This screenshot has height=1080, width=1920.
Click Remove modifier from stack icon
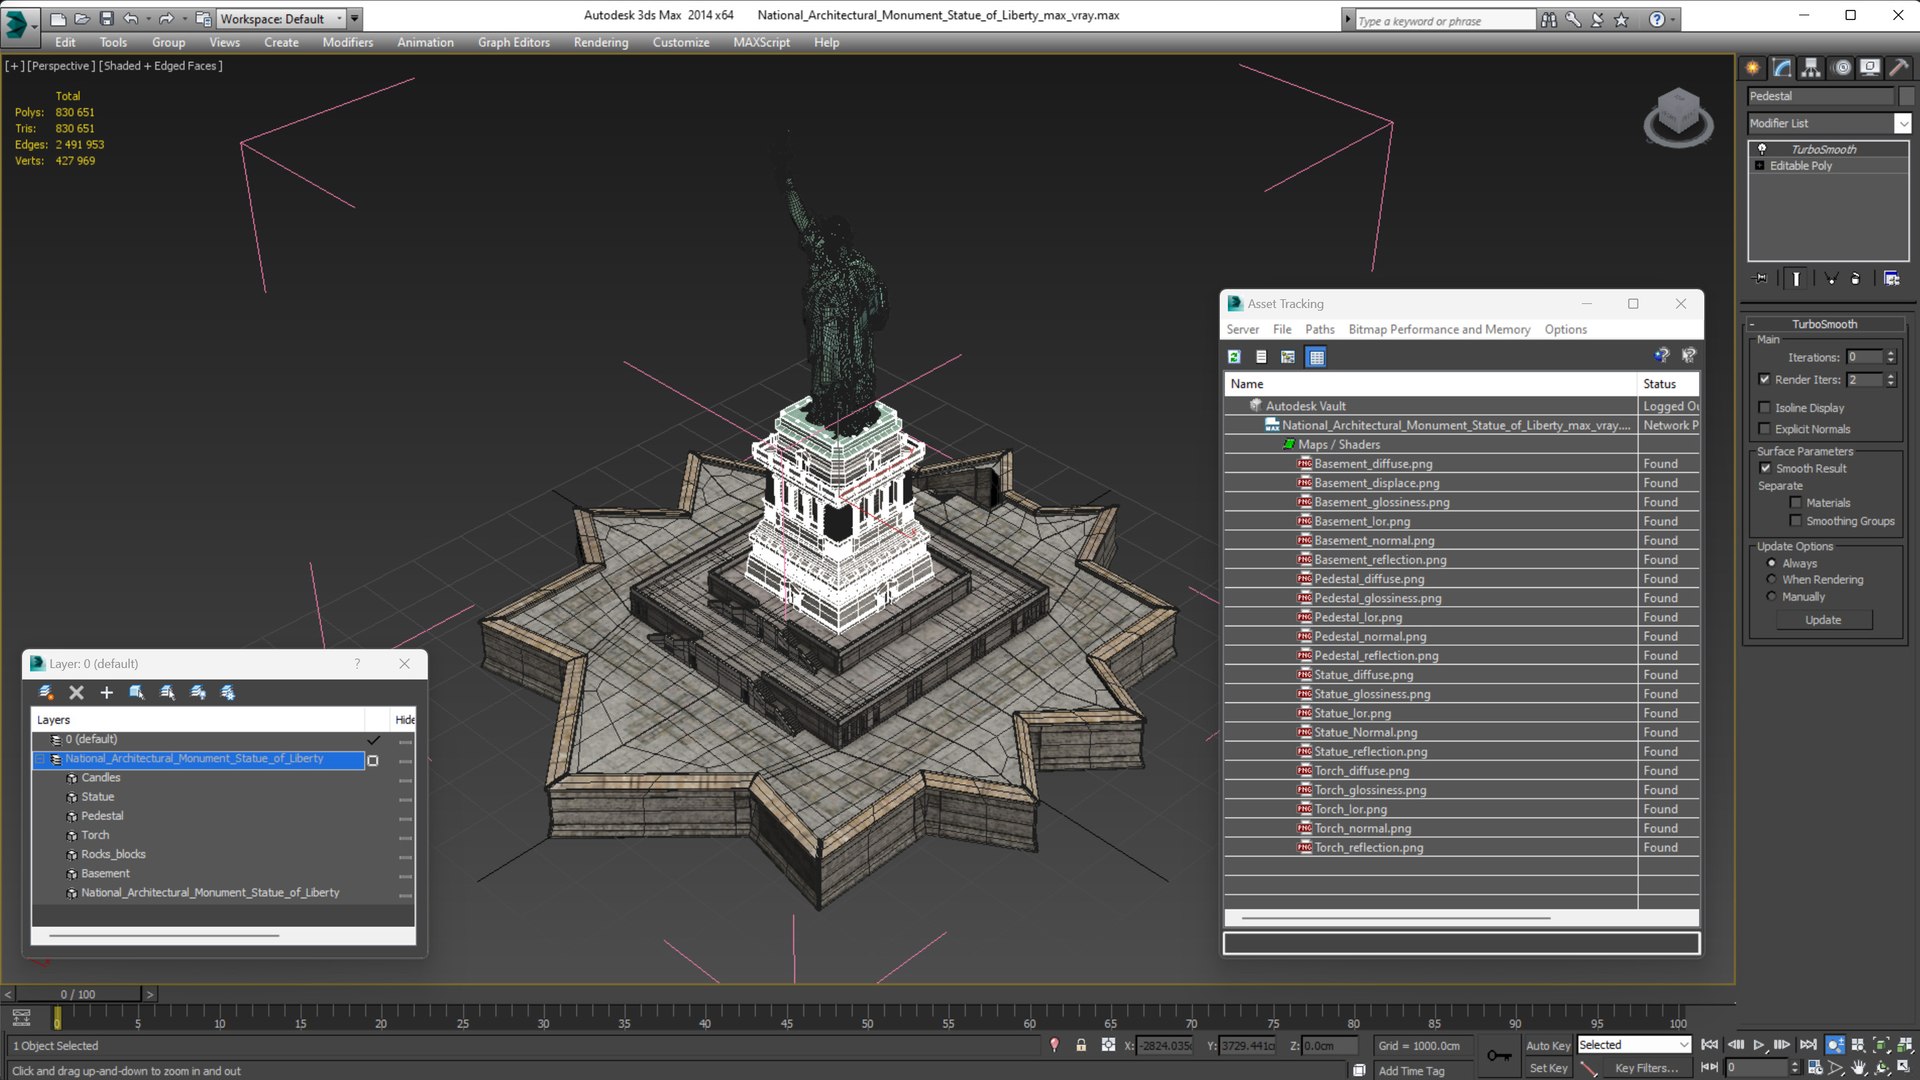[1856, 279]
